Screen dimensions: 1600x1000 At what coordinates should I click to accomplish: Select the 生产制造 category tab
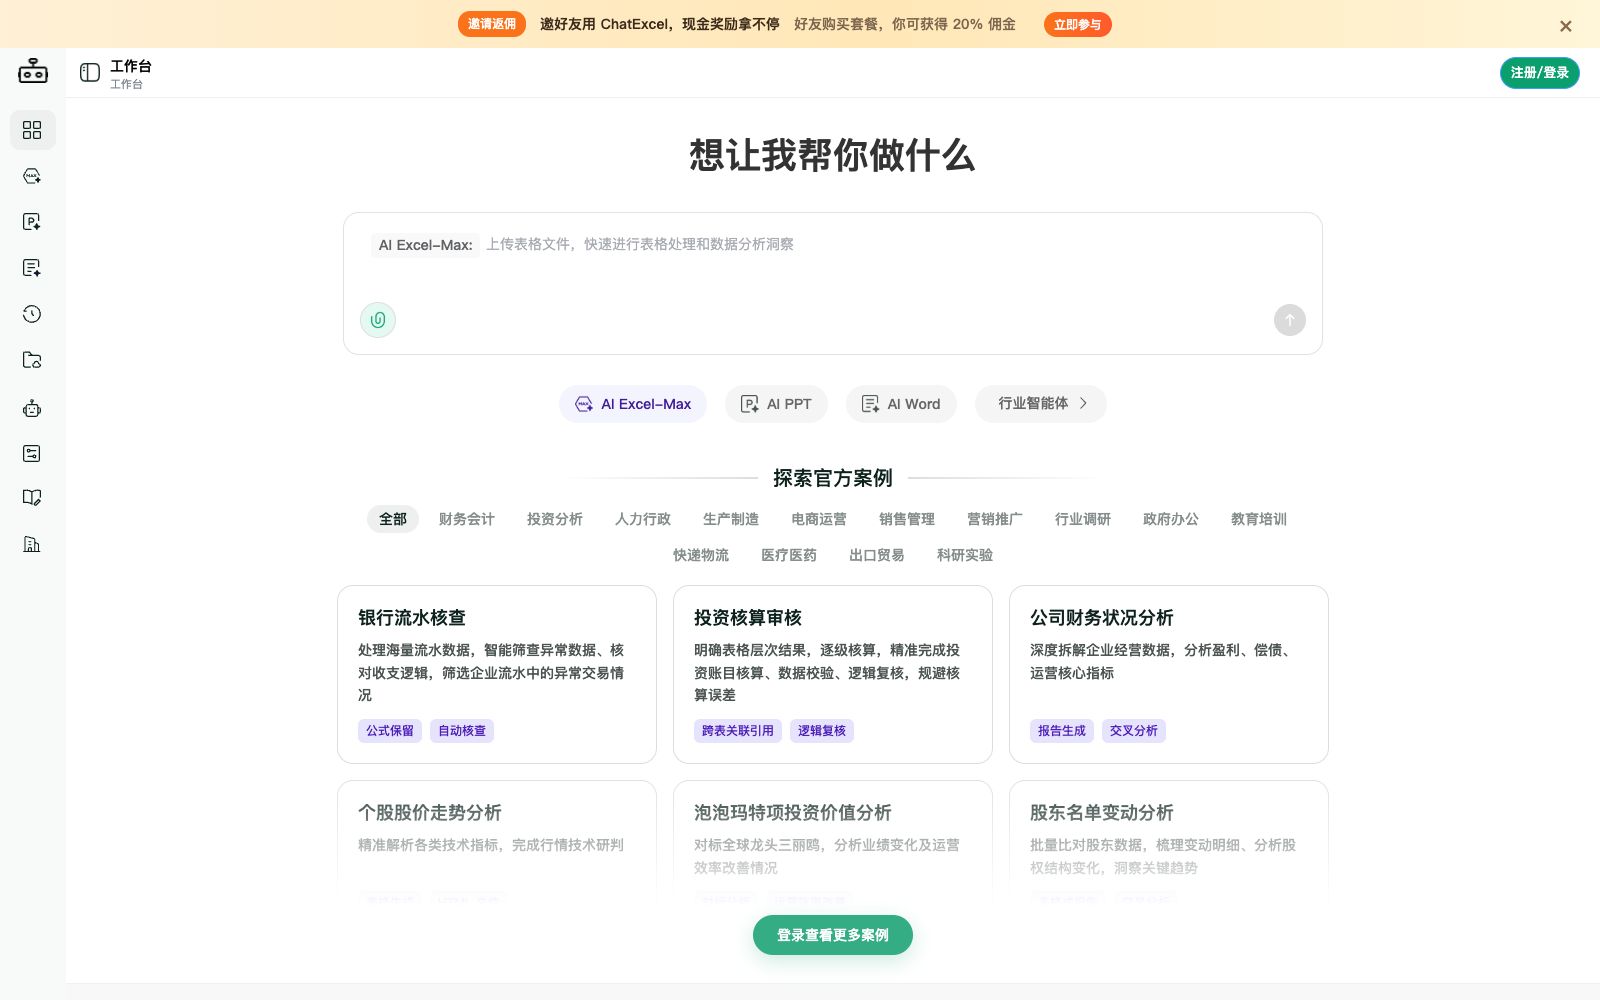[731, 519]
